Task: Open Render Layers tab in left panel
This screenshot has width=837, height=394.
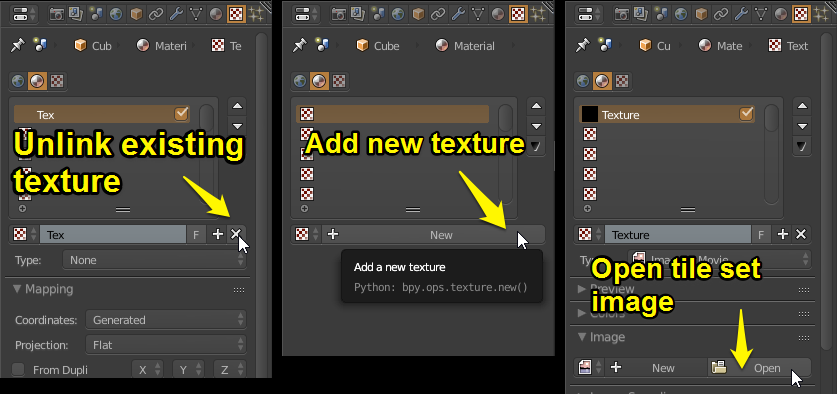Action: point(75,14)
